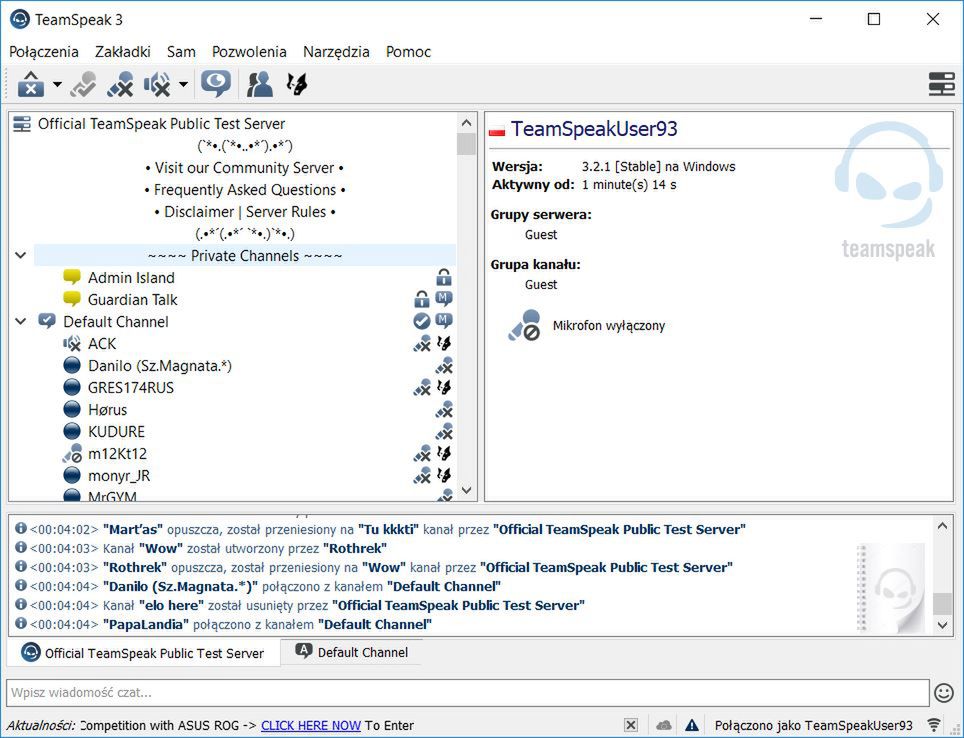Click the CLICK HERE NOW news link
Viewport: 964px width, 738px height.
[310, 726]
